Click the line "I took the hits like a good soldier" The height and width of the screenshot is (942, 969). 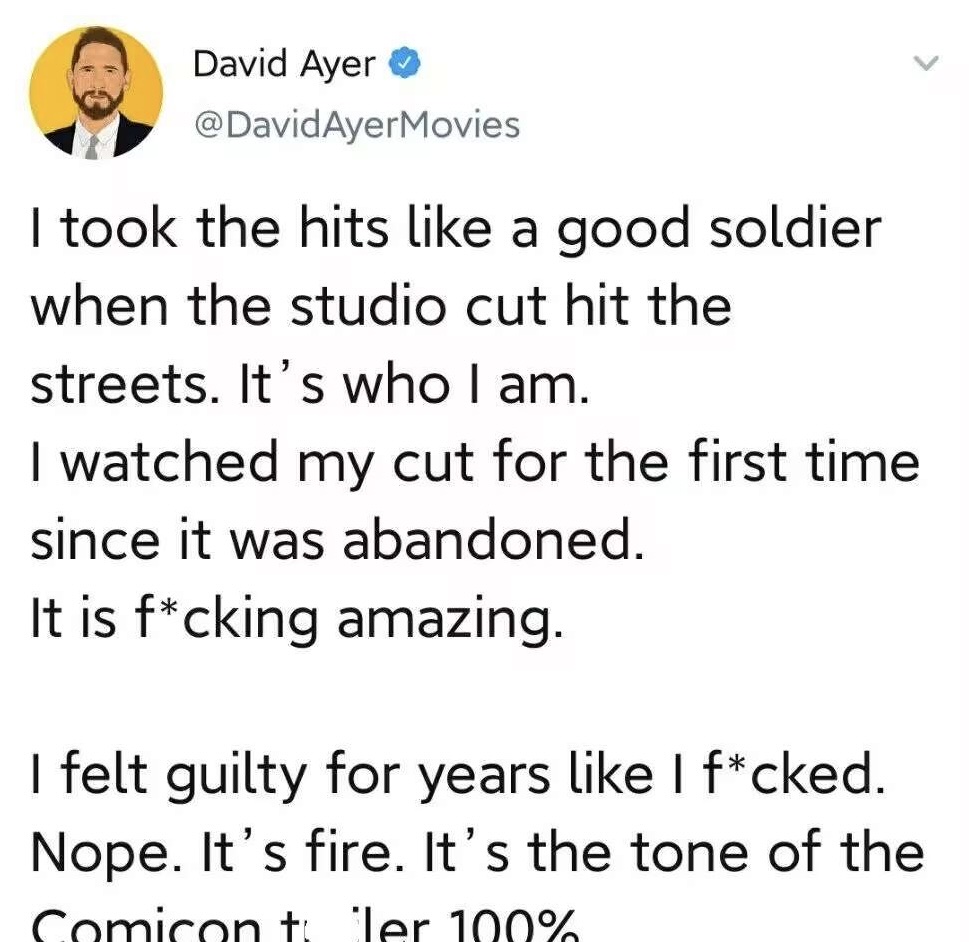pyautogui.click(x=456, y=229)
